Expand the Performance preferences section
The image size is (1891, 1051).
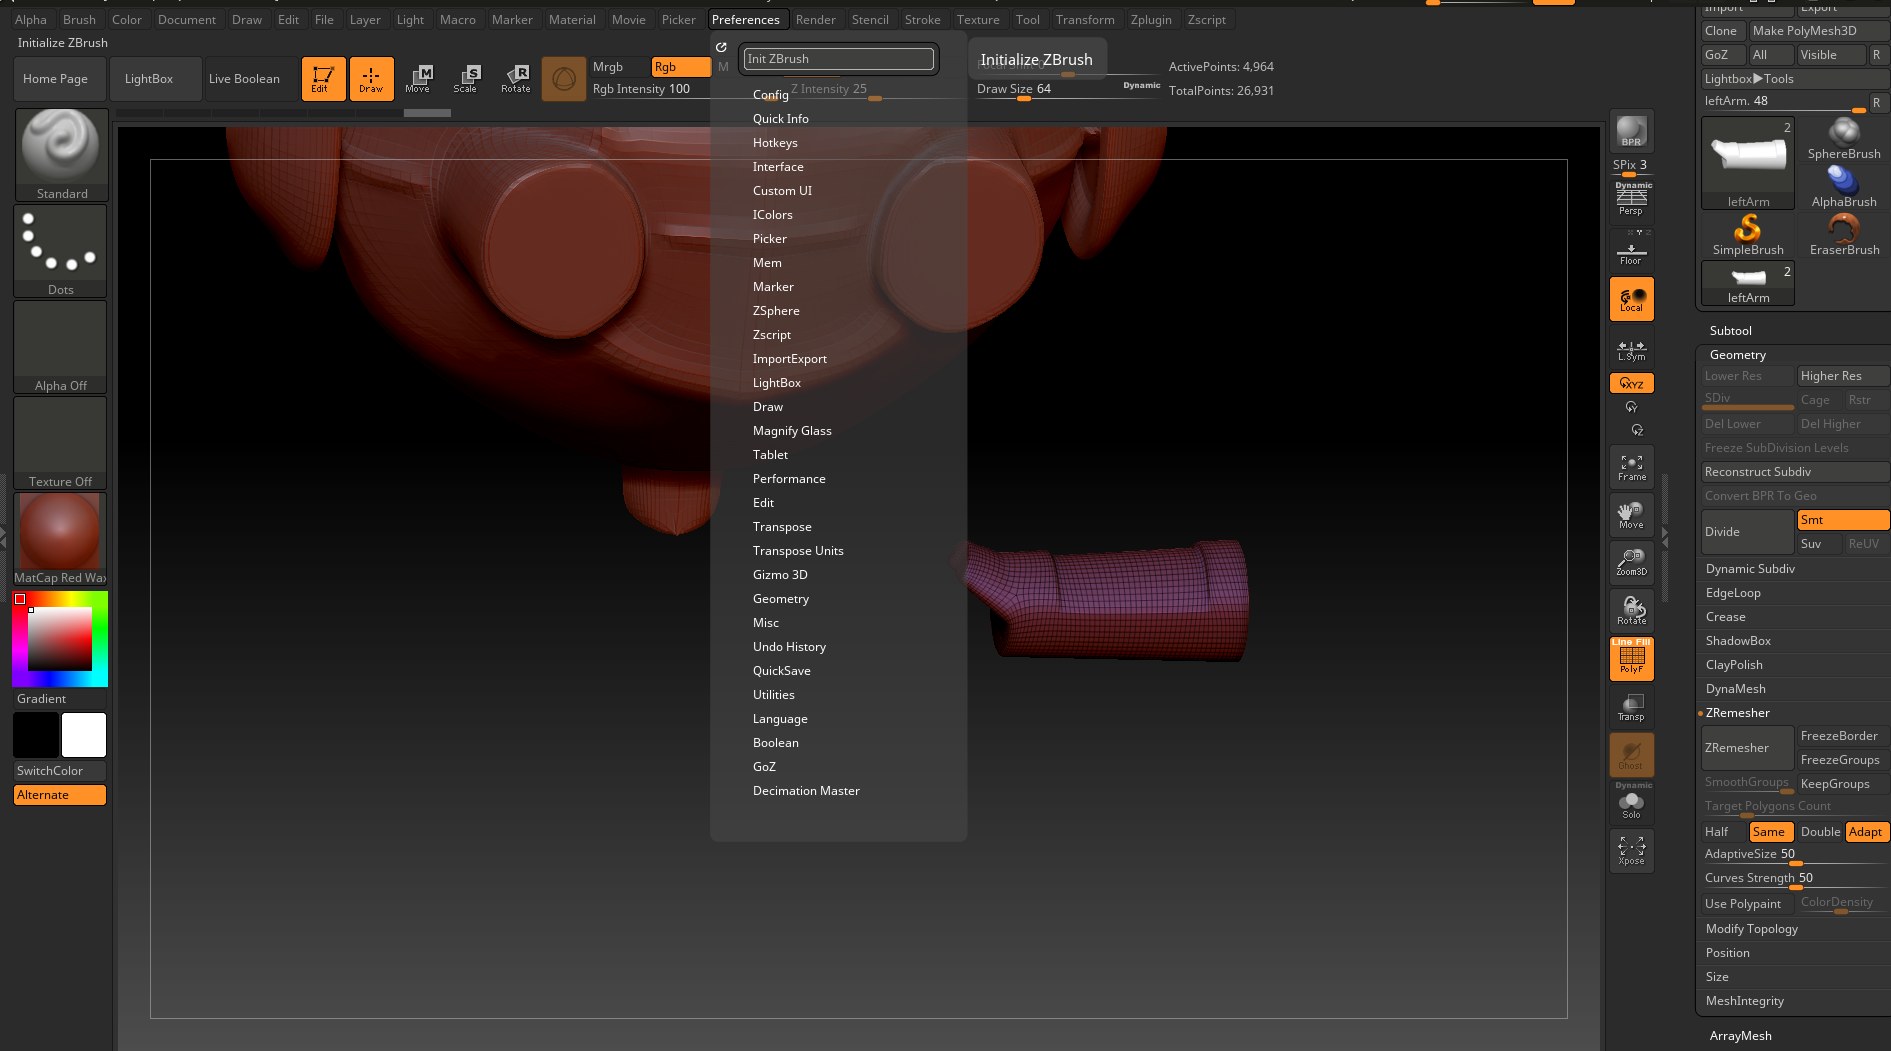point(789,479)
